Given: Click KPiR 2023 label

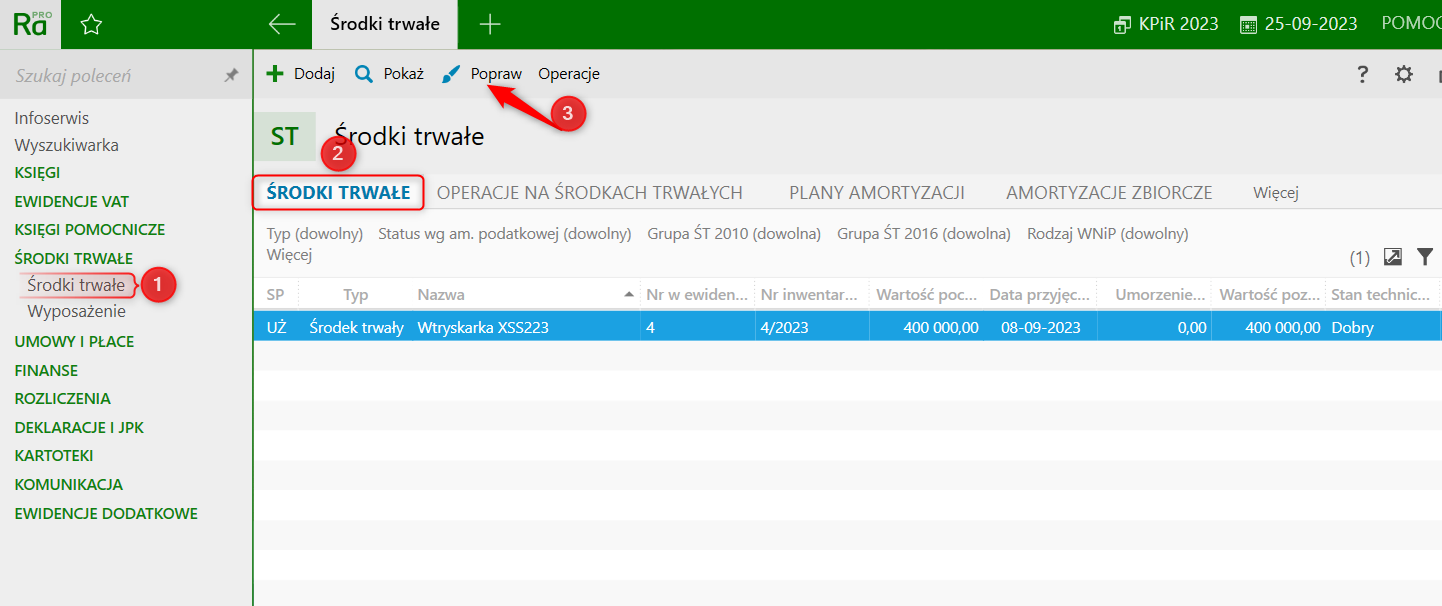Looking at the screenshot, I should pyautogui.click(x=1178, y=24).
